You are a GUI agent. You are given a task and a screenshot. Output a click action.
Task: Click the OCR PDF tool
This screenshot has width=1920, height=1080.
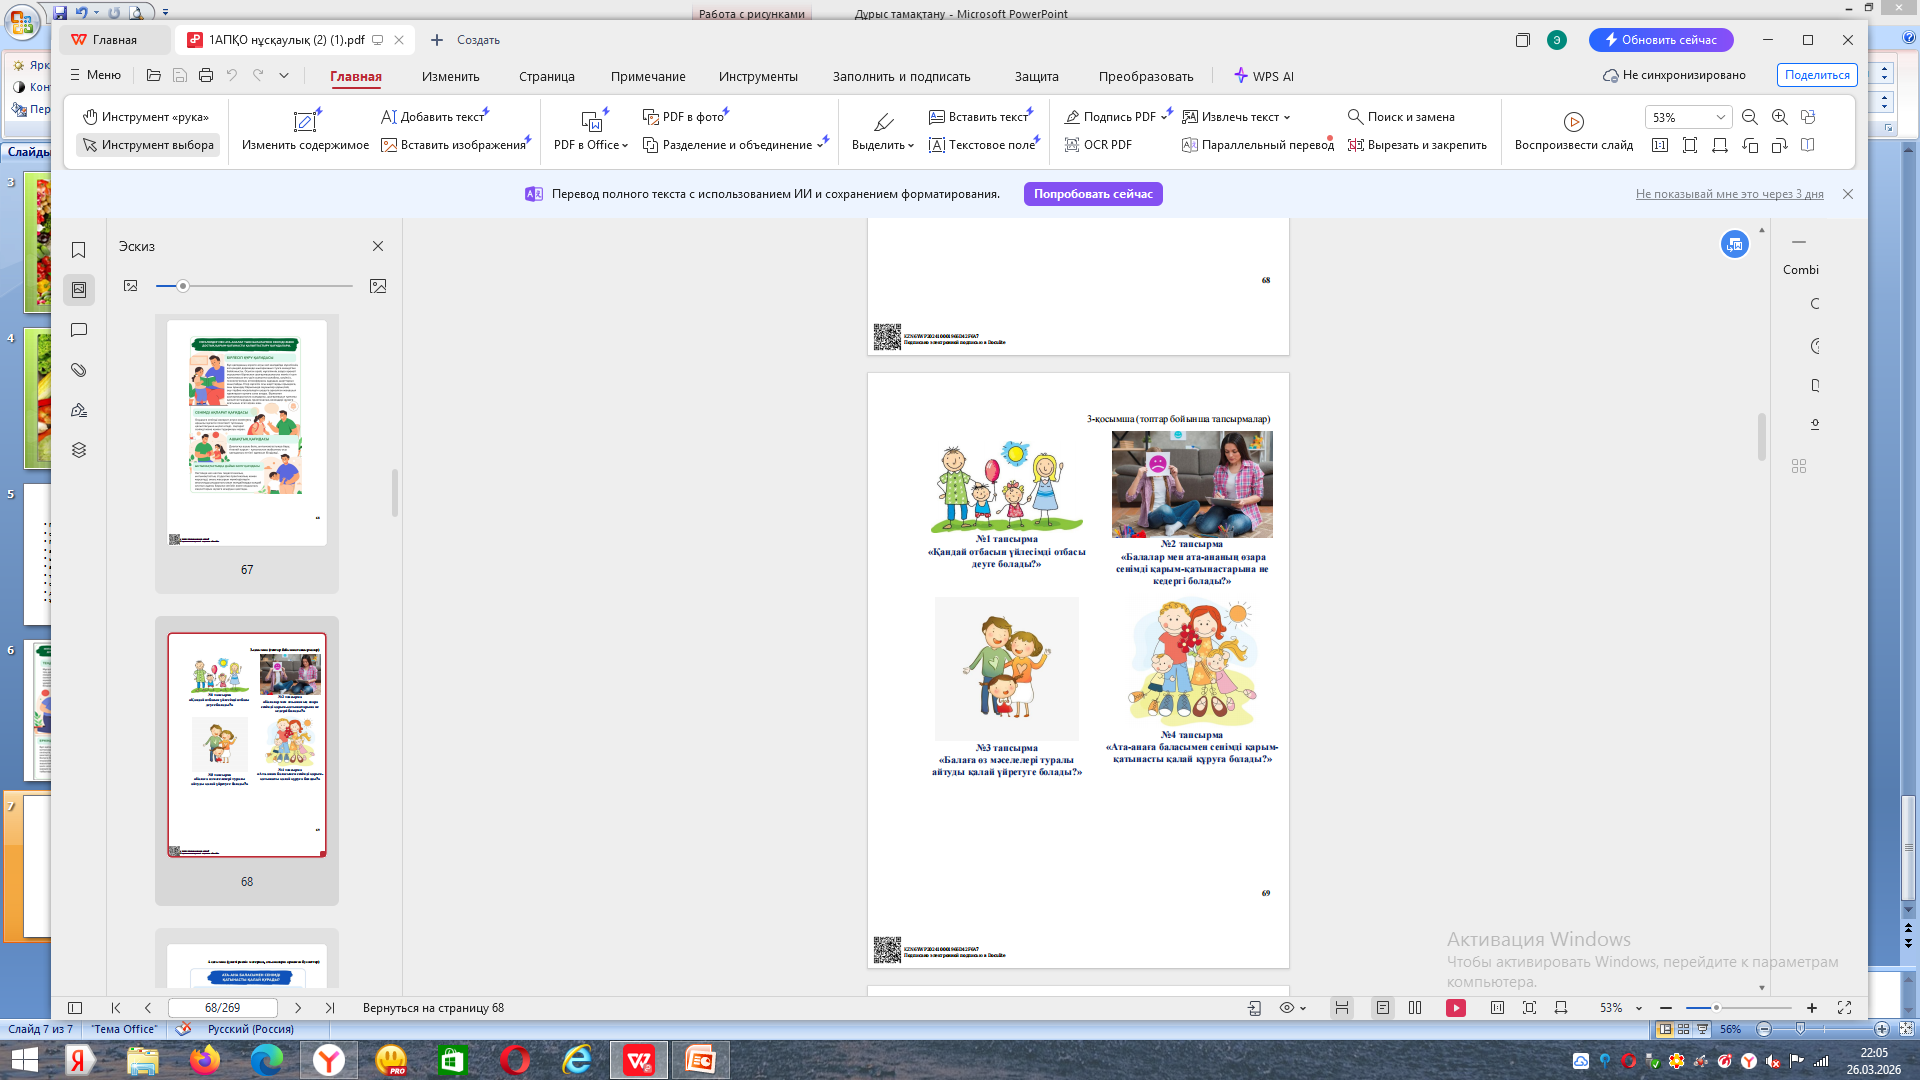pyautogui.click(x=1098, y=145)
